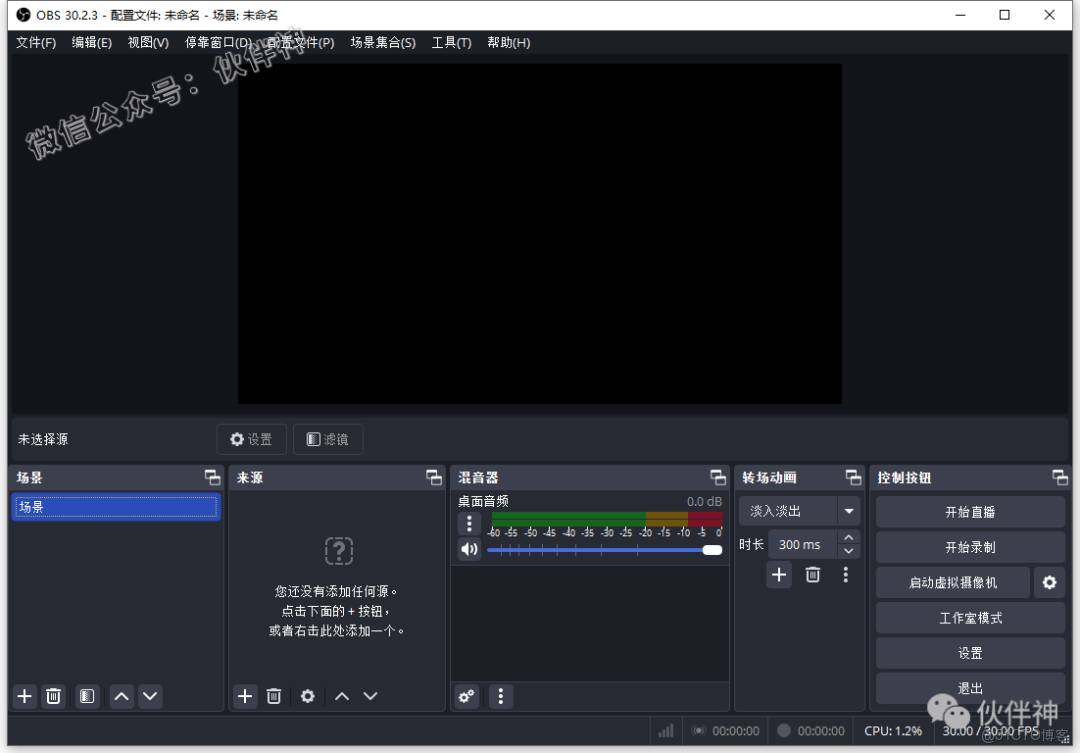This screenshot has width=1080, height=753.
Task: Start streaming with 开始直播
Action: coord(970,511)
